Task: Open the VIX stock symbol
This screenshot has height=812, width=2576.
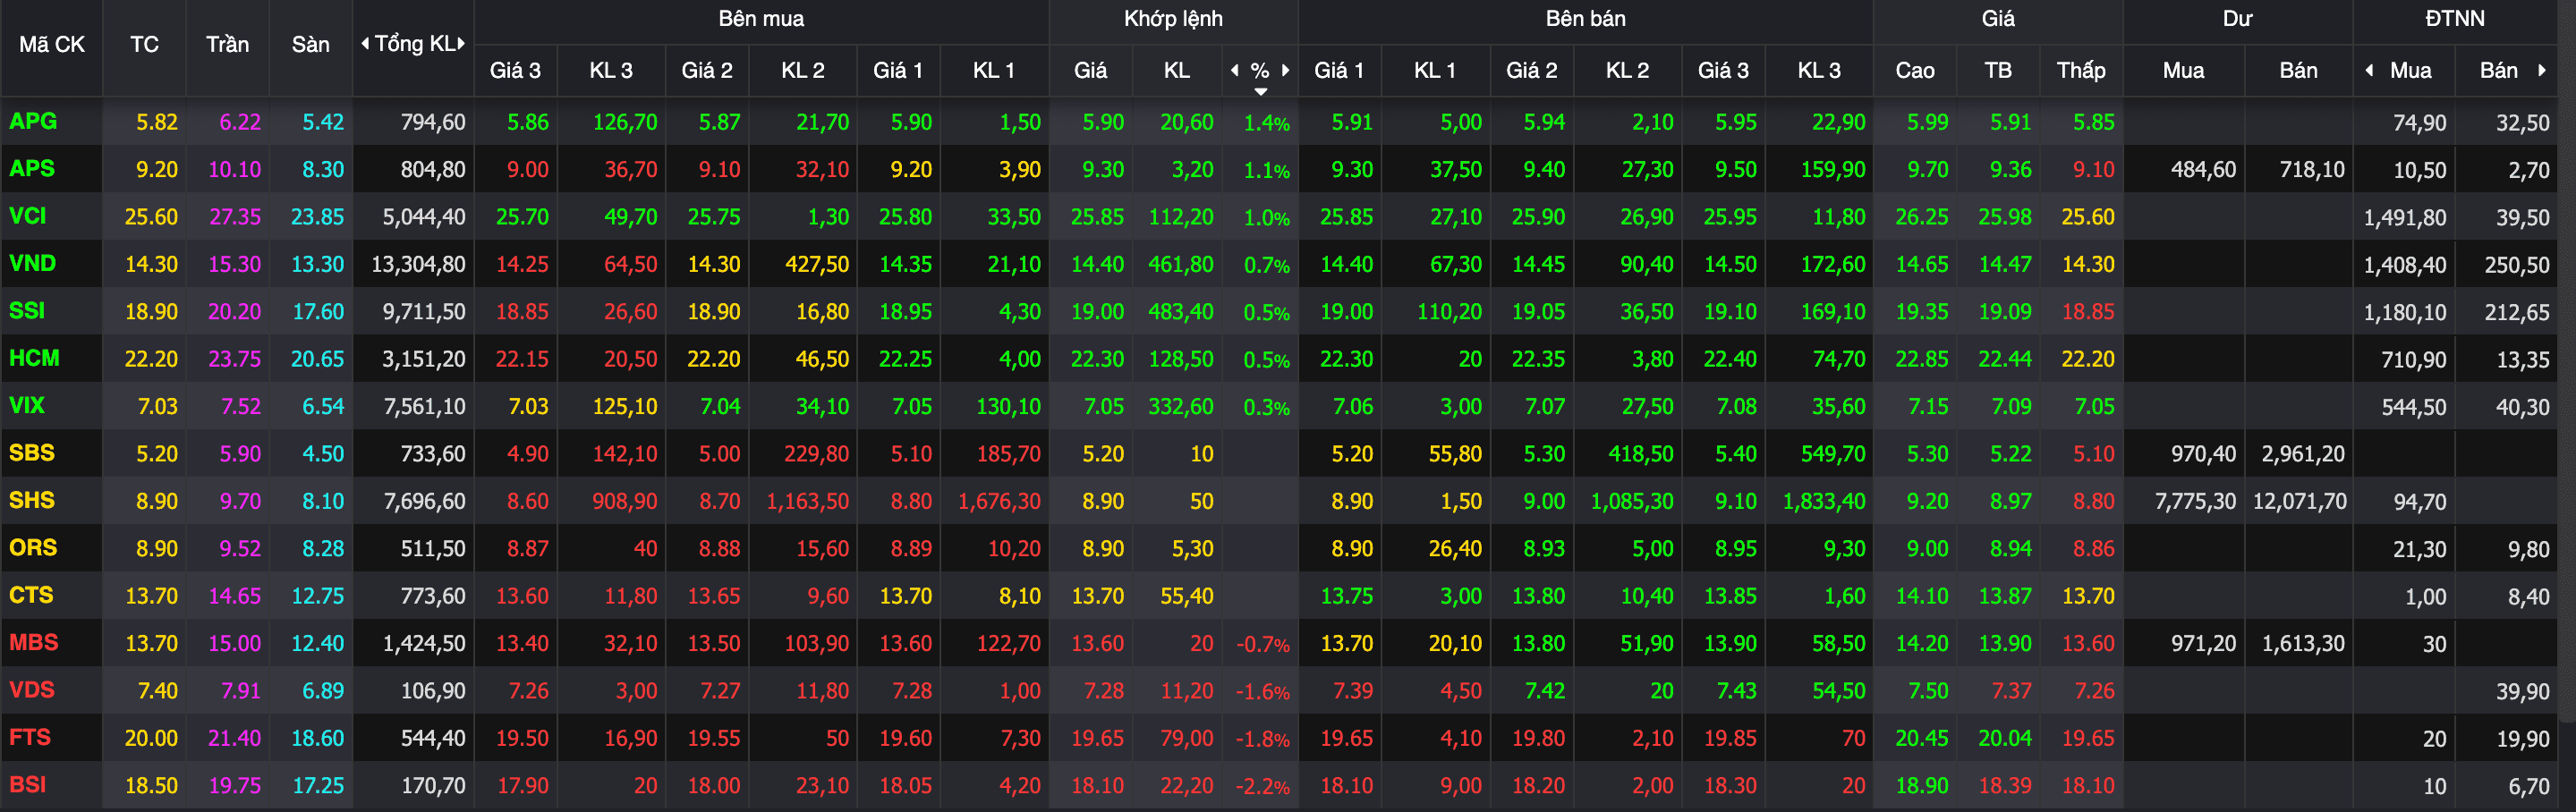Action: tap(27, 405)
